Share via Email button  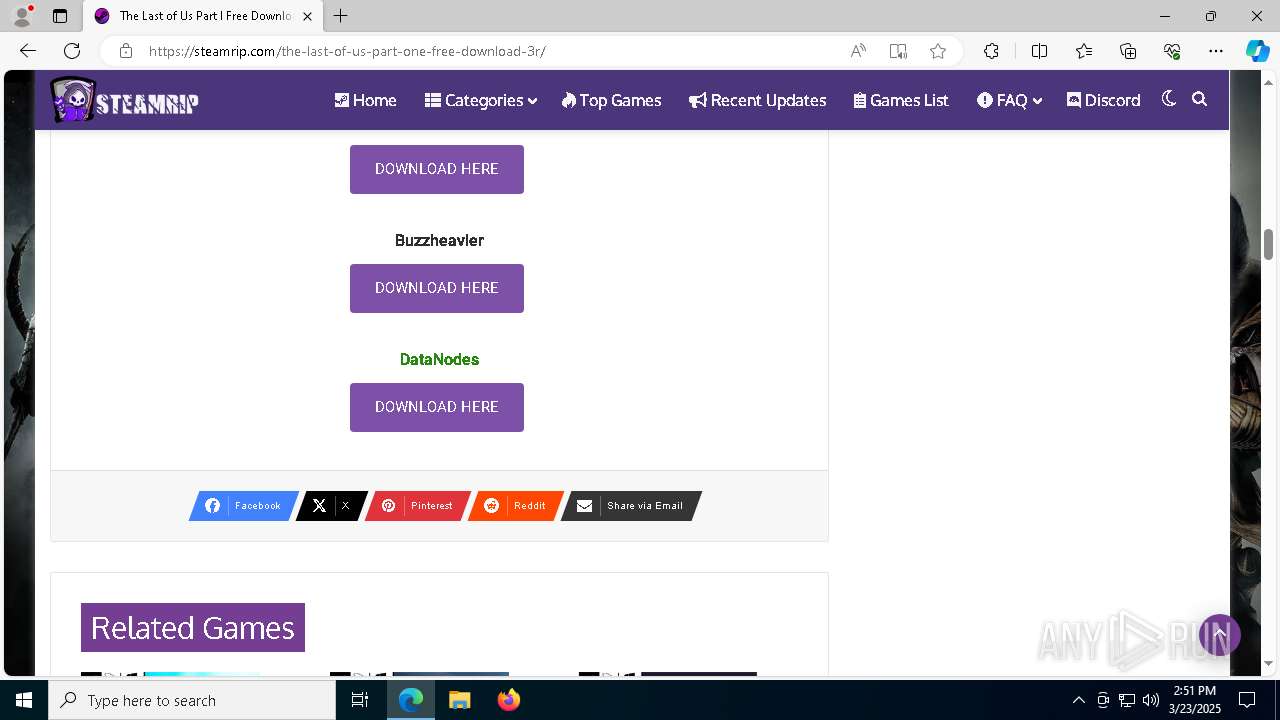click(x=631, y=506)
